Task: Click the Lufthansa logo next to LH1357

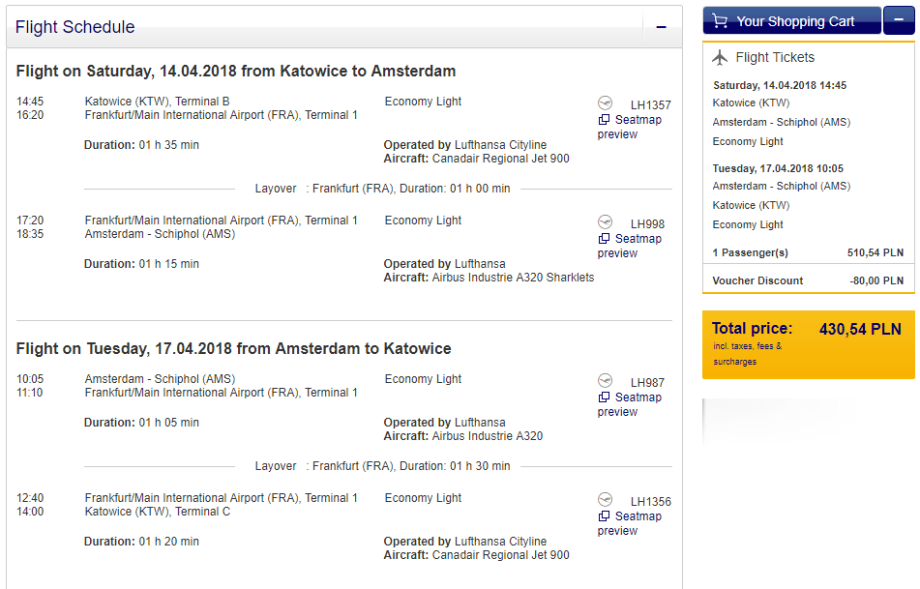Action: [x=604, y=103]
